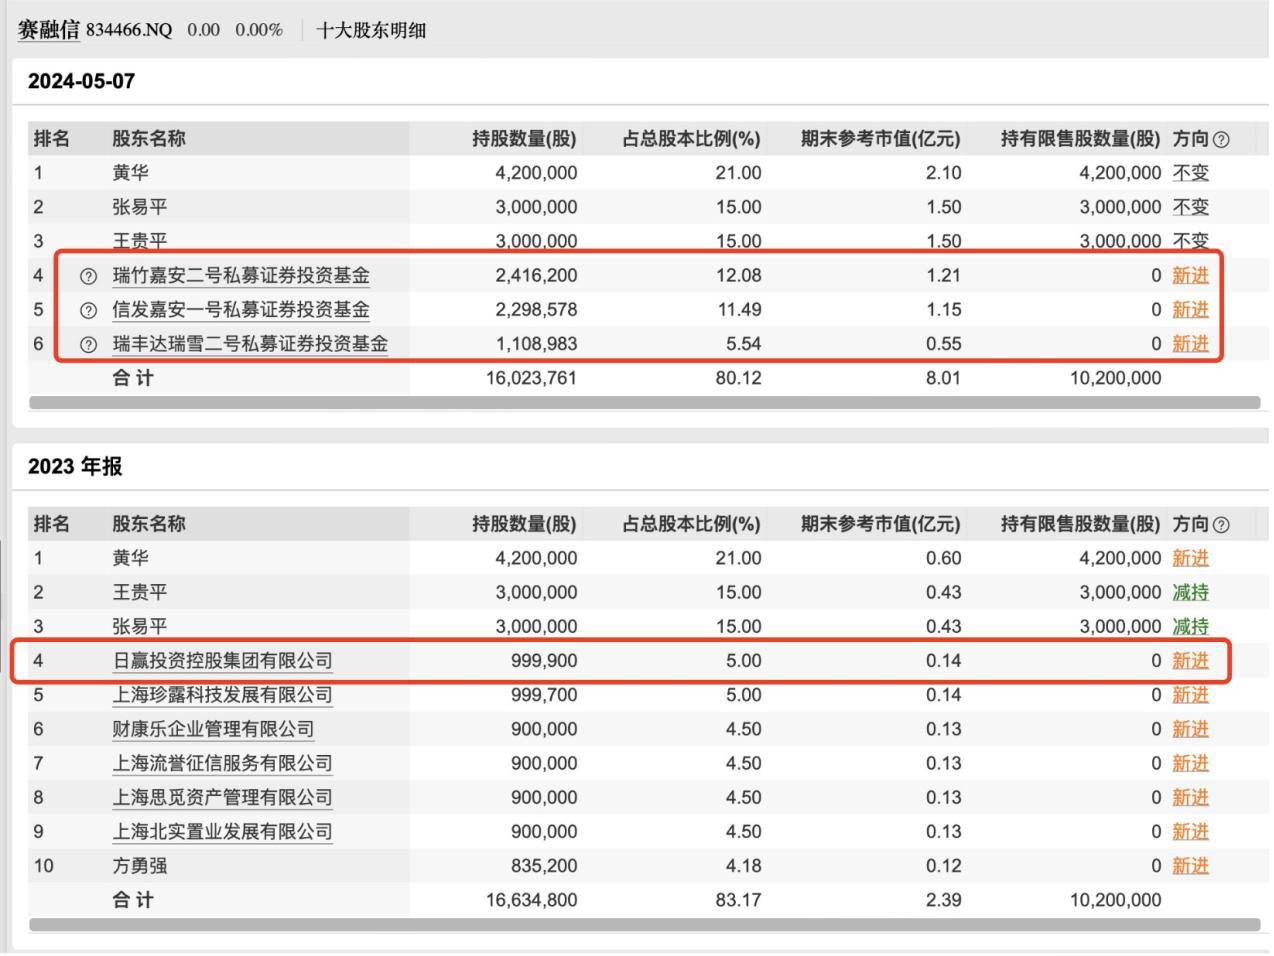Click 新进 link in 财康乐企业管理 row
The image size is (1274, 956).
[x=1190, y=729]
